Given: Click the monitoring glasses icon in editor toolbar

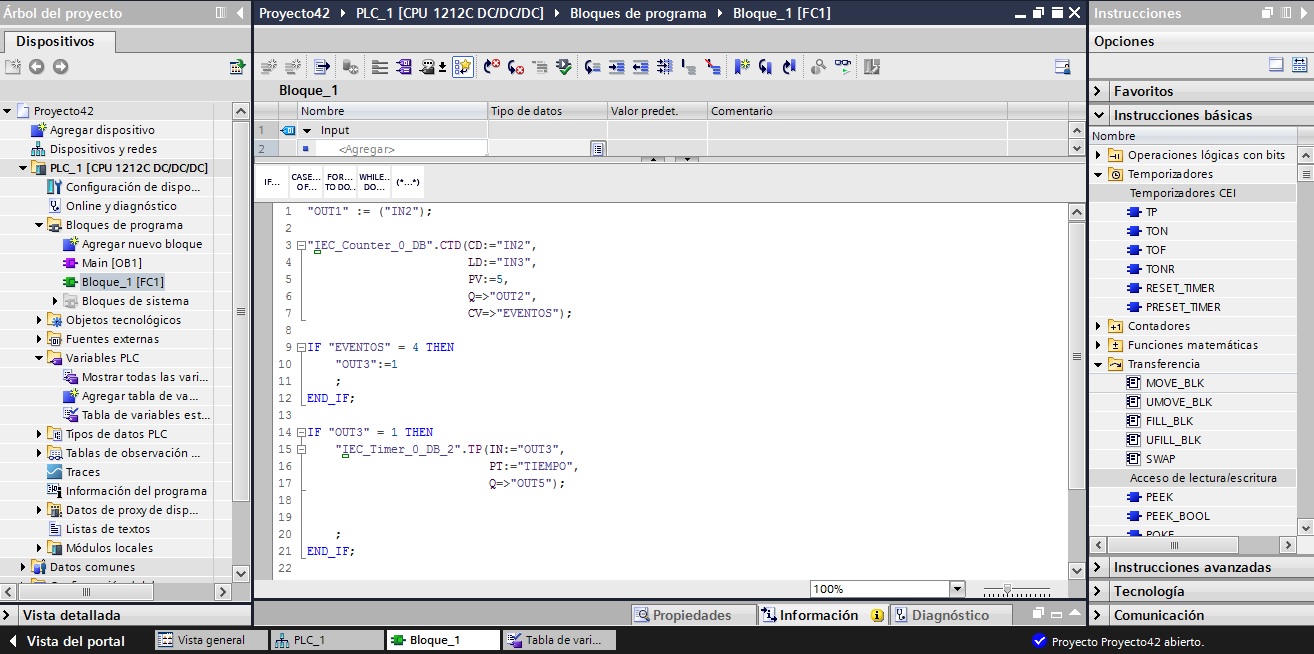Looking at the screenshot, I should coord(845,67).
